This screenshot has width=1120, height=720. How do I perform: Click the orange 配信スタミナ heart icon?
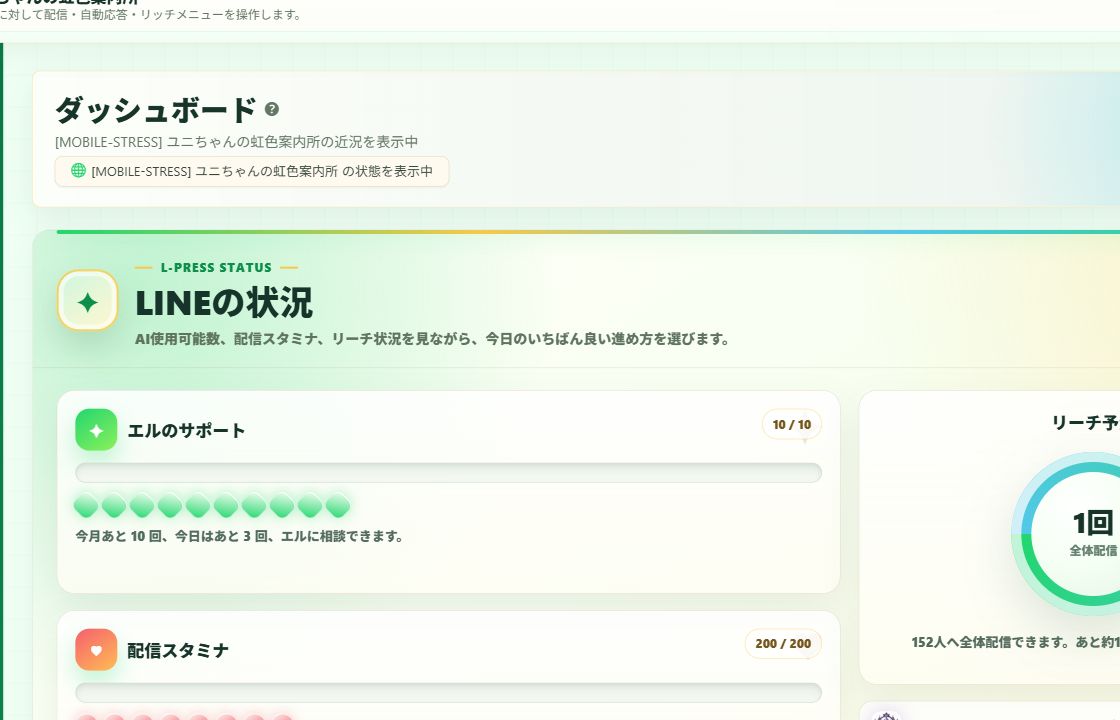point(96,650)
